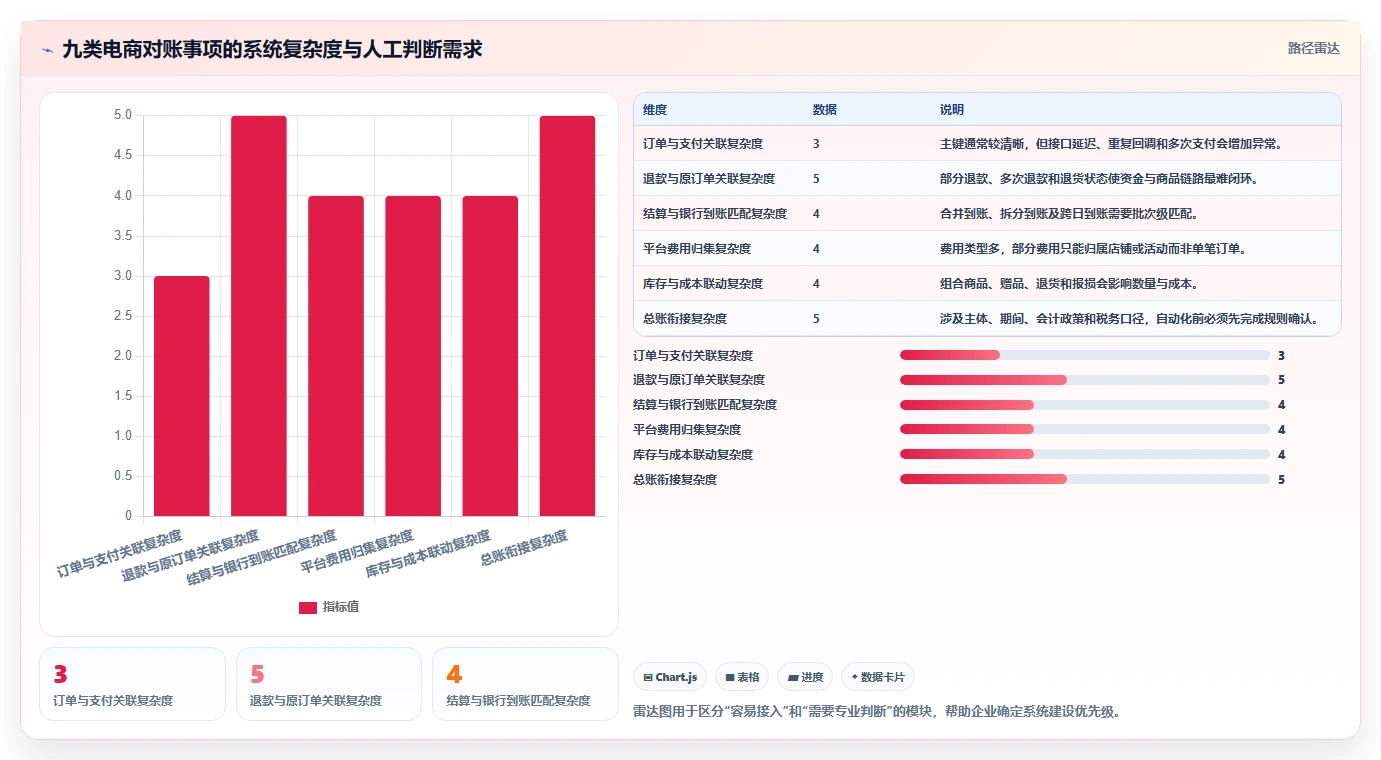This screenshot has width=1381, height=760.
Task: Click the value 5 beside the 总账衔接 progress bar
Action: coord(1281,479)
